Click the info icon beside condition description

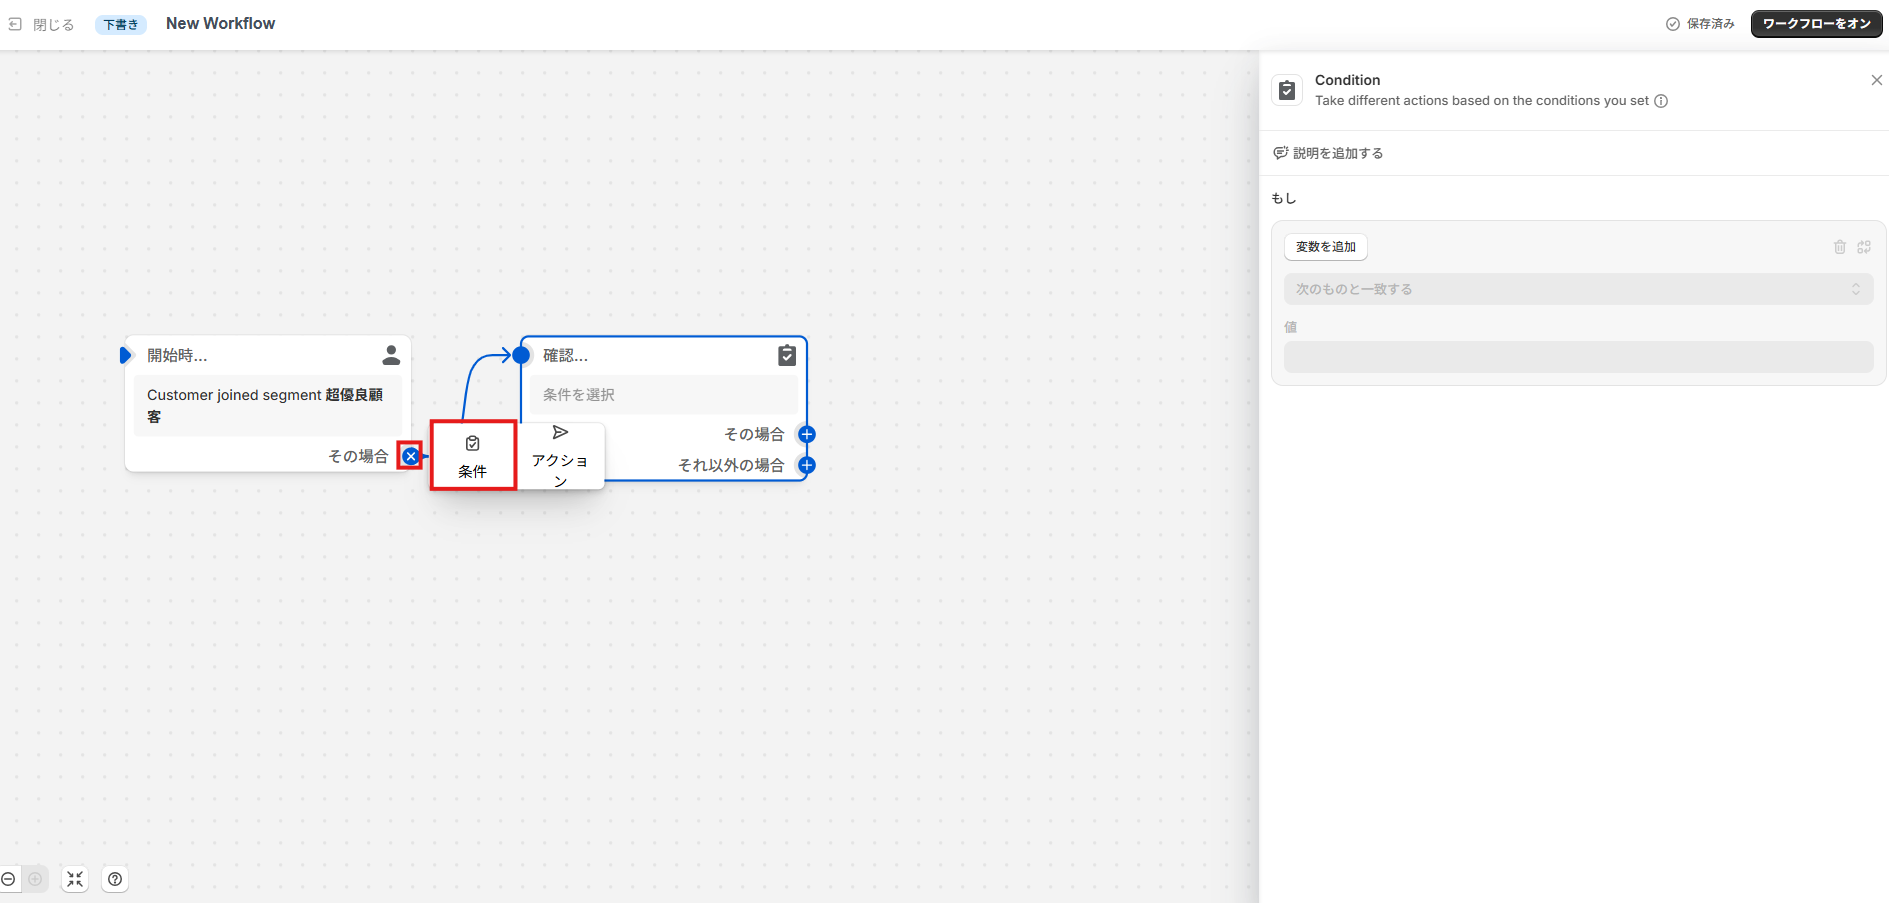(1661, 101)
